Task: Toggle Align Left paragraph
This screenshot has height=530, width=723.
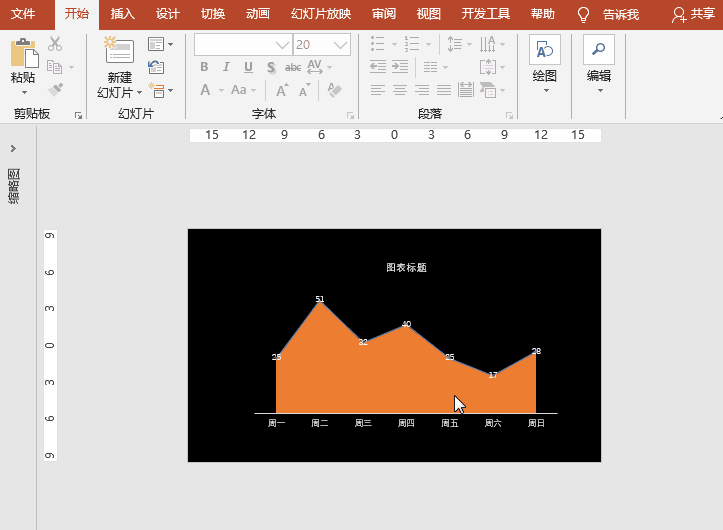Action: click(x=378, y=90)
